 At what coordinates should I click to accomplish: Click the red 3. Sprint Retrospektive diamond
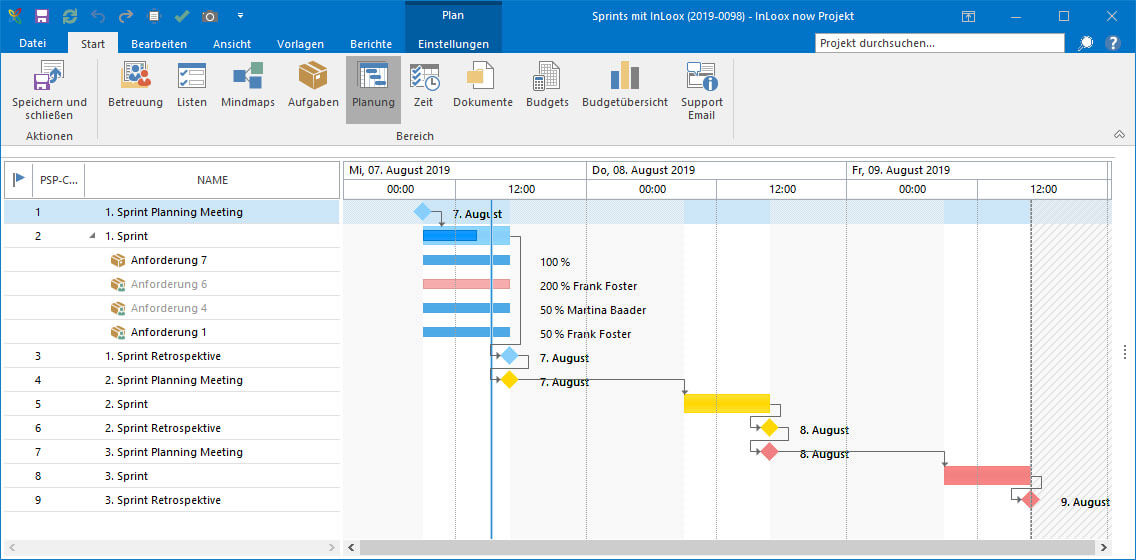(1030, 499)
